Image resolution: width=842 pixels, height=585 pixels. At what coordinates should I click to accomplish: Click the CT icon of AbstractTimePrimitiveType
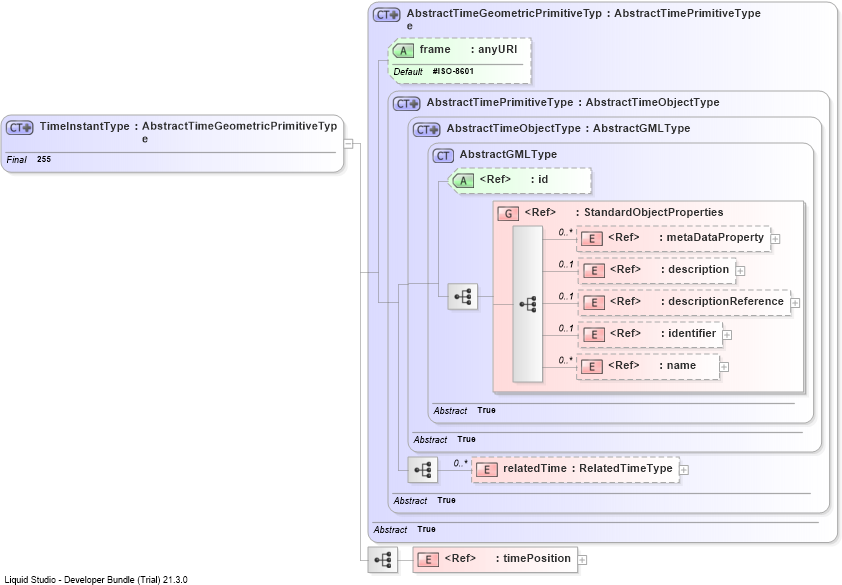(407, 103)
